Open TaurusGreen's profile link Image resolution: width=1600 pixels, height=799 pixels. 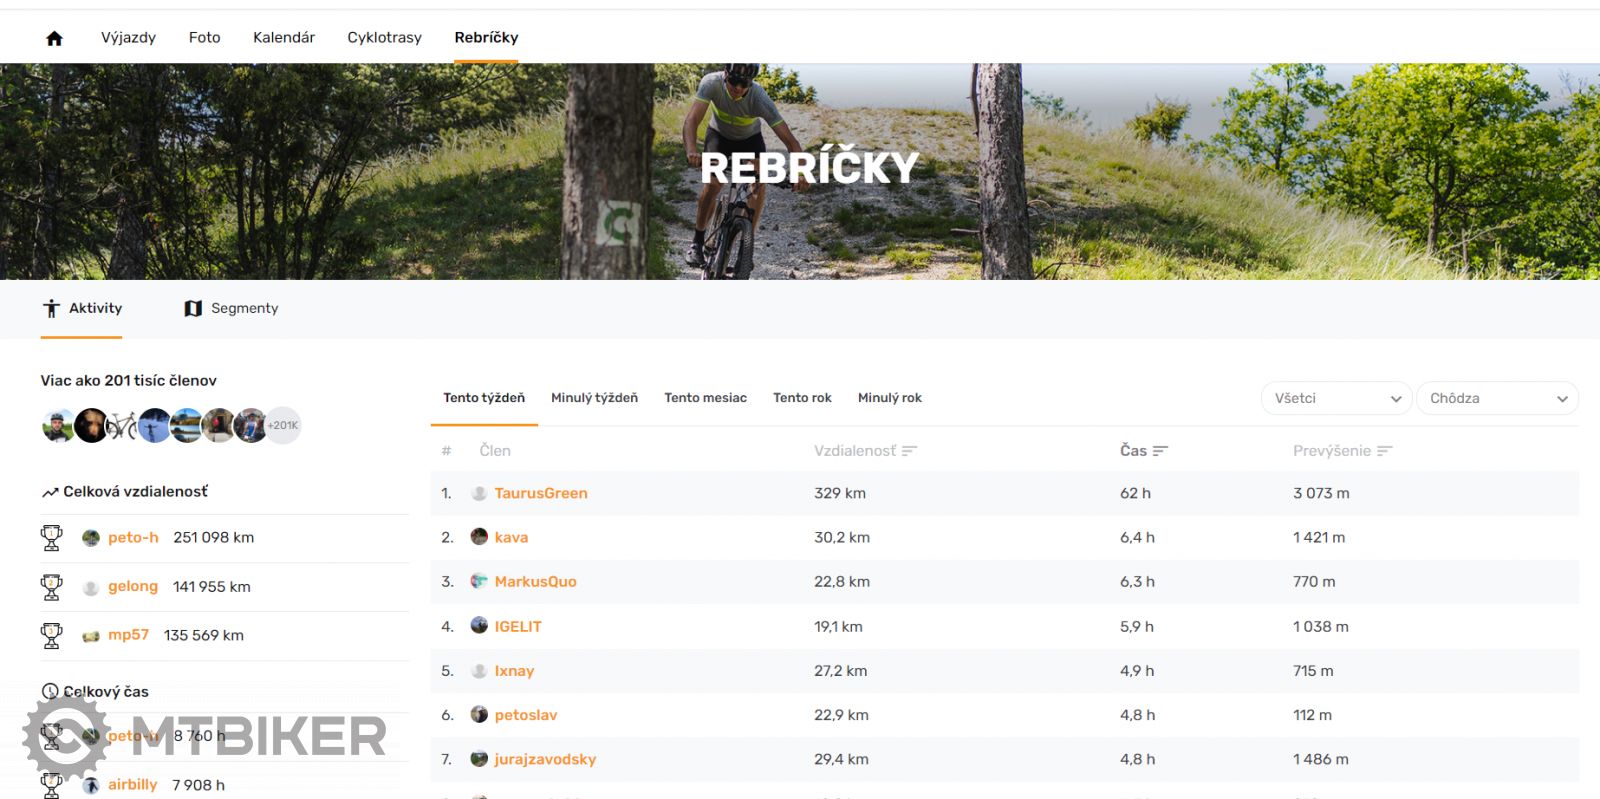point(540,493)
